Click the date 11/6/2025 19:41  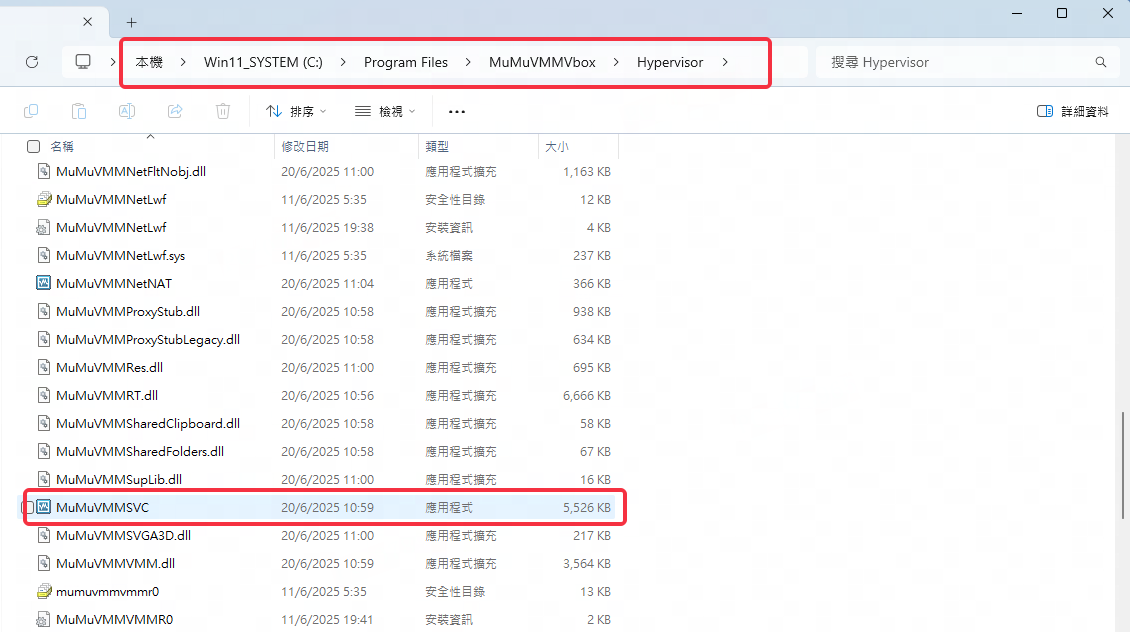[x=327, y=619]
